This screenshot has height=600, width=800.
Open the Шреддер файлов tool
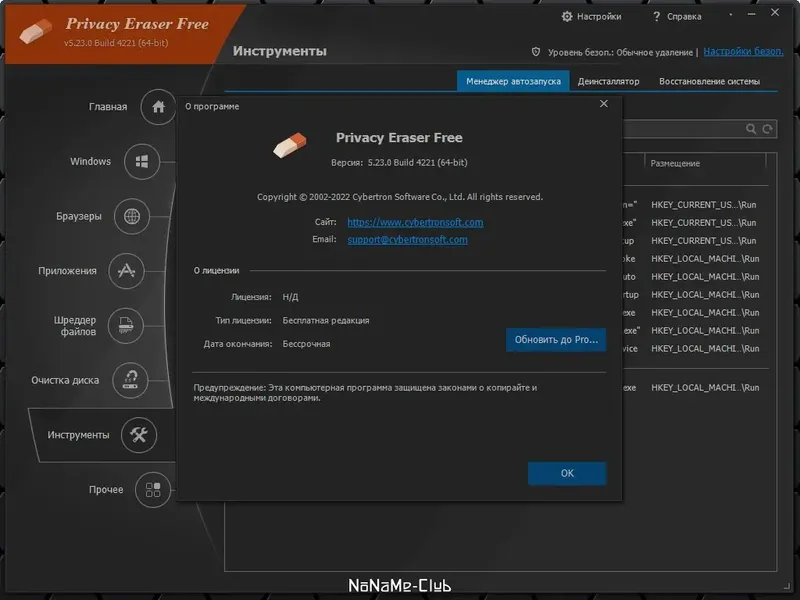[126, 326]
